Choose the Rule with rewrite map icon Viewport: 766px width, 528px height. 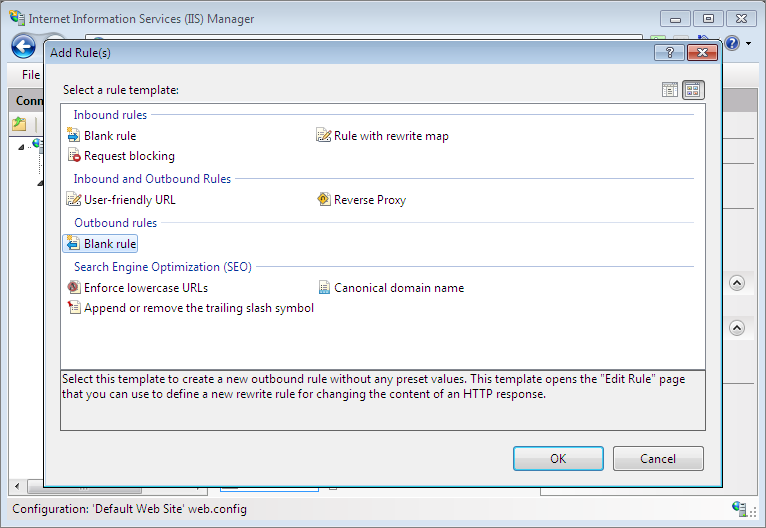pos(323,135)
